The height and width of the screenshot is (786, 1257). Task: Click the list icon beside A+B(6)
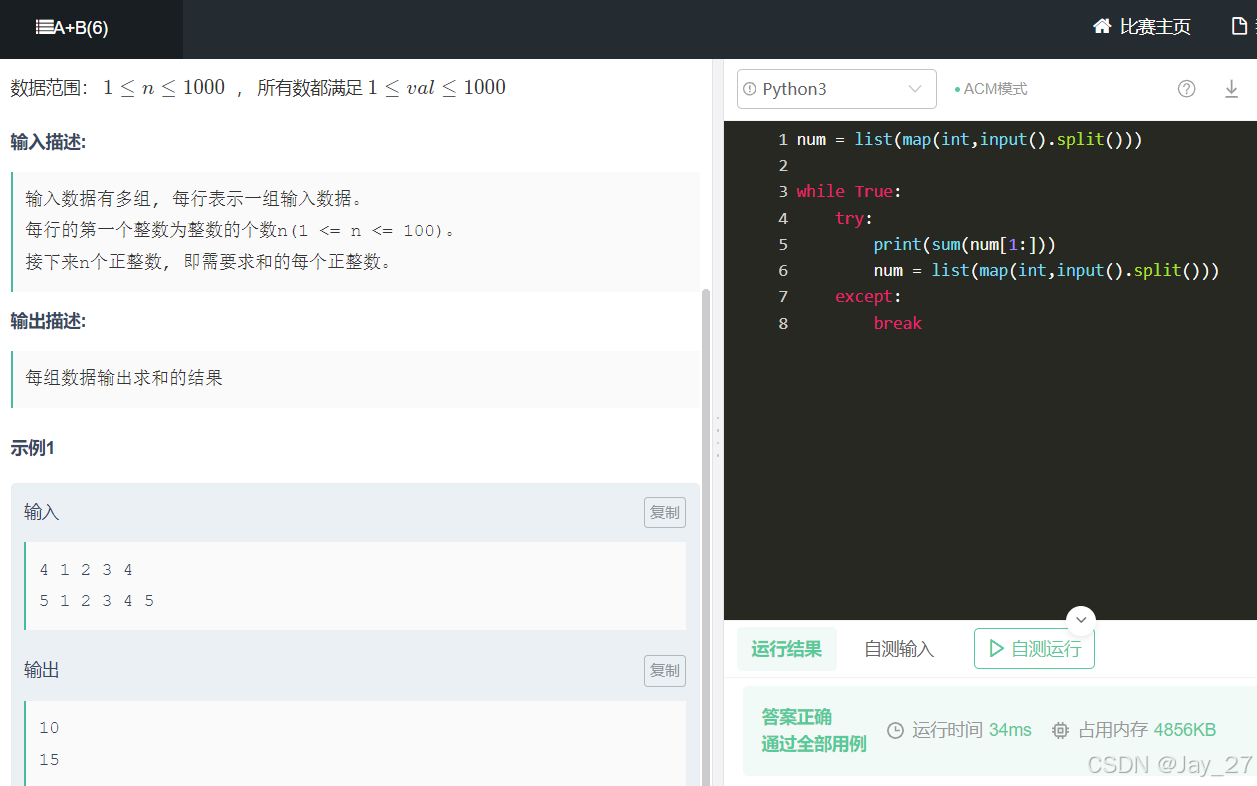pyautogui.click(x=44, y=28)
